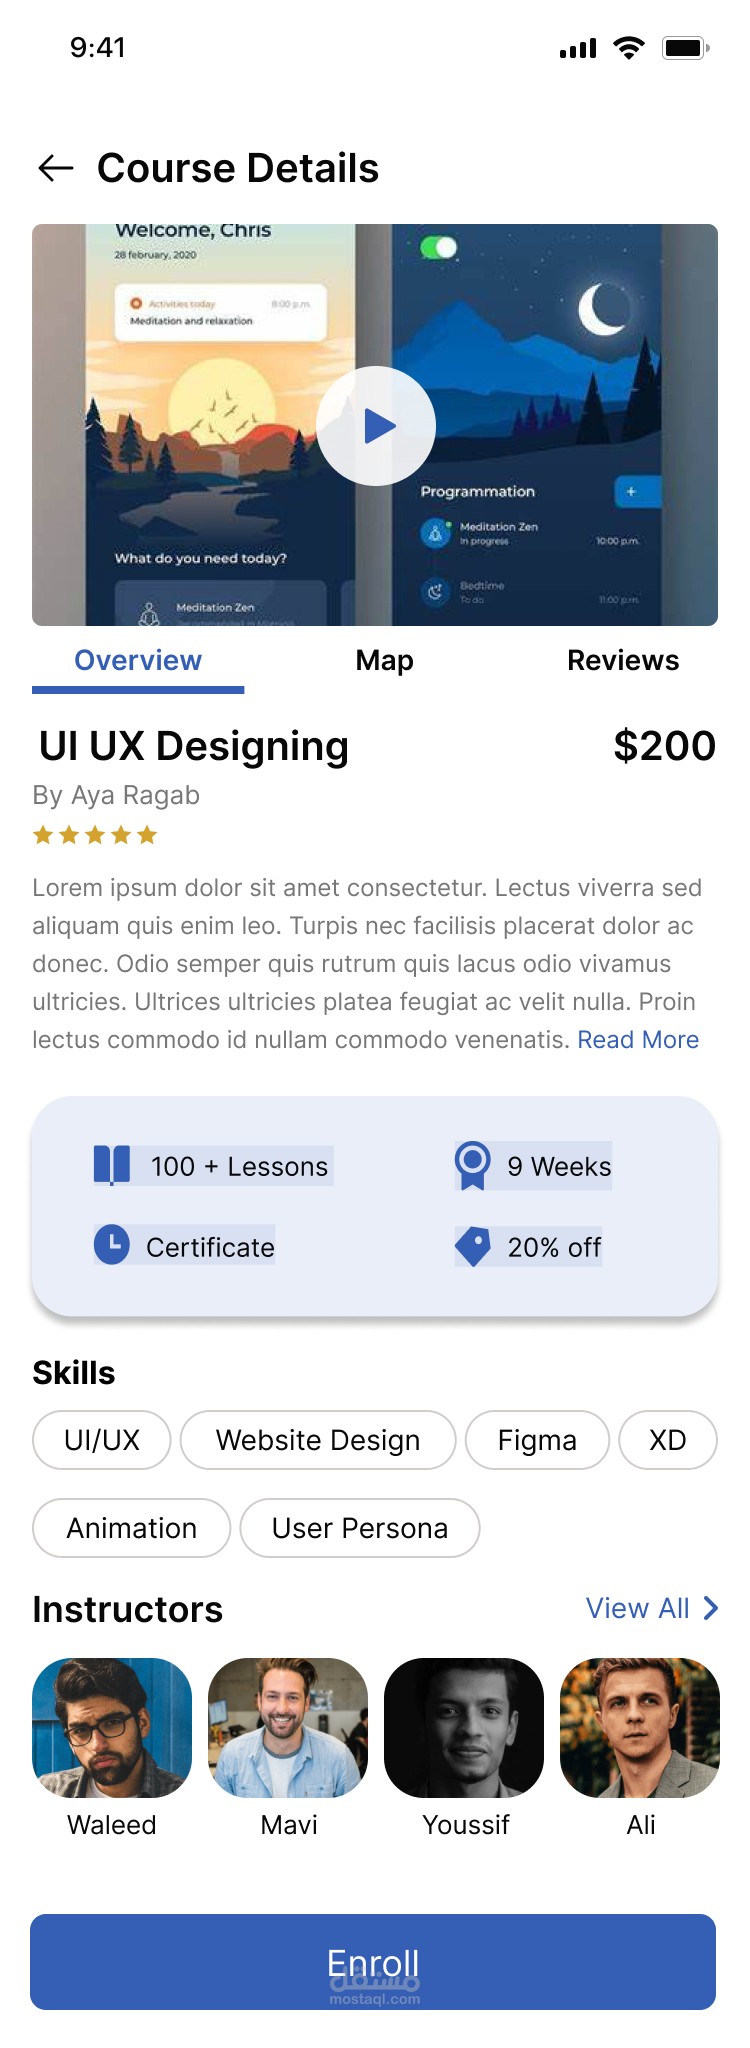Select instructor Youssif's avatar

[x=464, y=1728]
